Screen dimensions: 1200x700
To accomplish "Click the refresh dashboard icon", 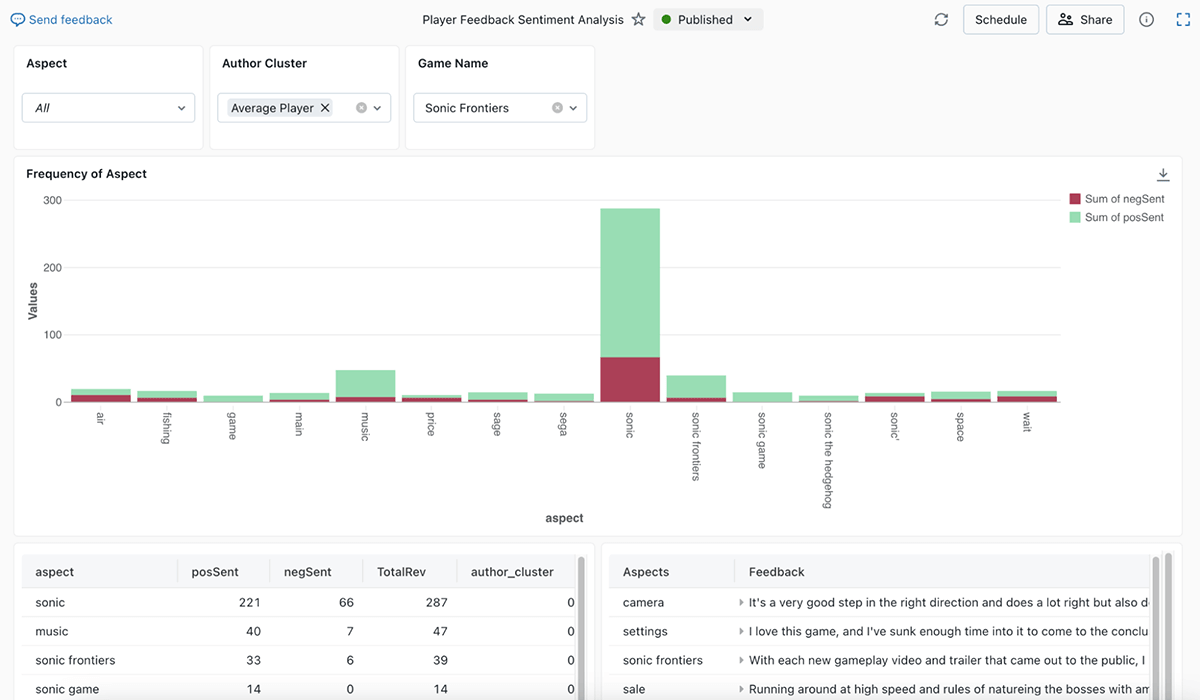I will pyautogui.click(x=941, y=20).
